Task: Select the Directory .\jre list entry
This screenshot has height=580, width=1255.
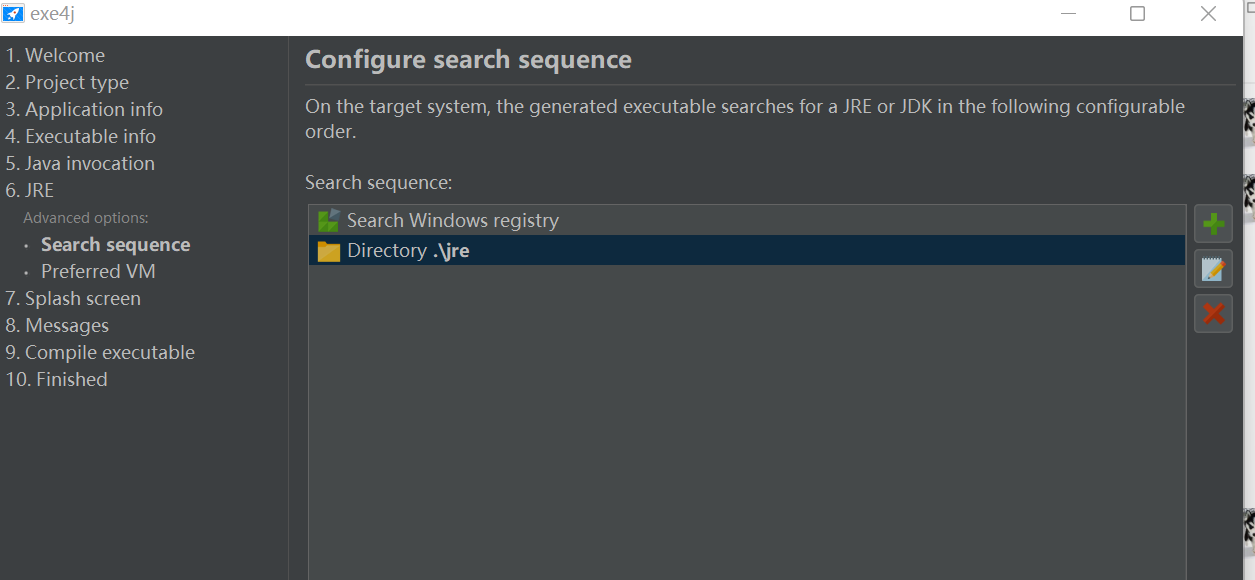Action: [x=746, y=251]
